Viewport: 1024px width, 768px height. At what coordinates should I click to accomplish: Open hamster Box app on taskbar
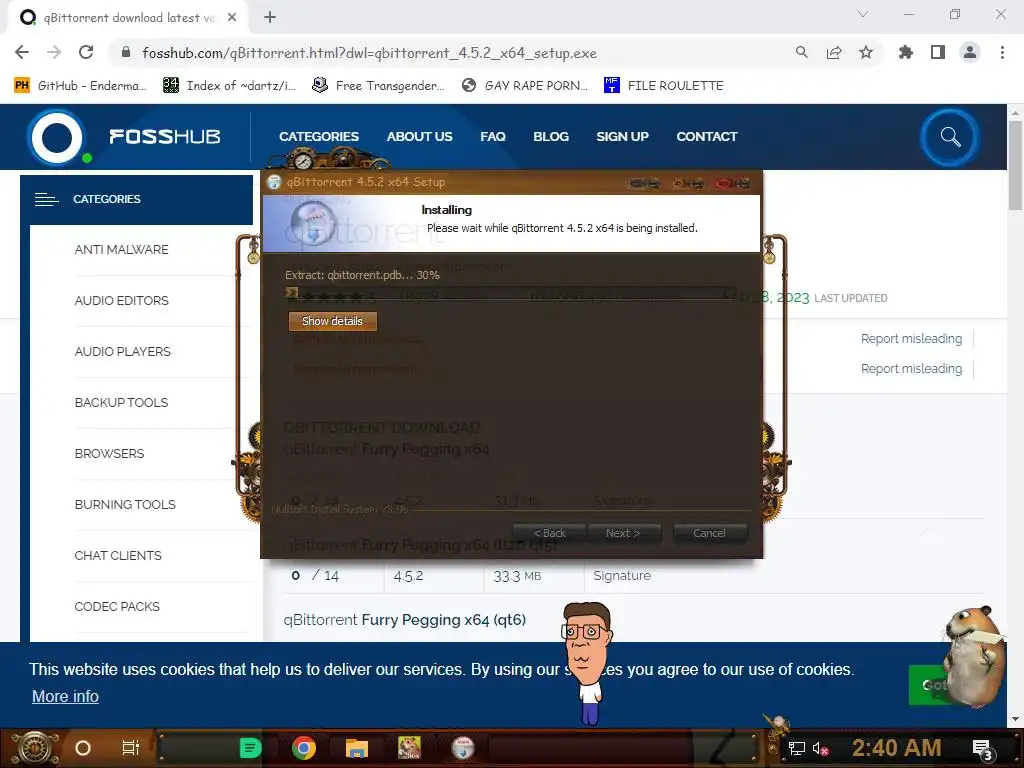pyautogui.click(x=409, y=748)
